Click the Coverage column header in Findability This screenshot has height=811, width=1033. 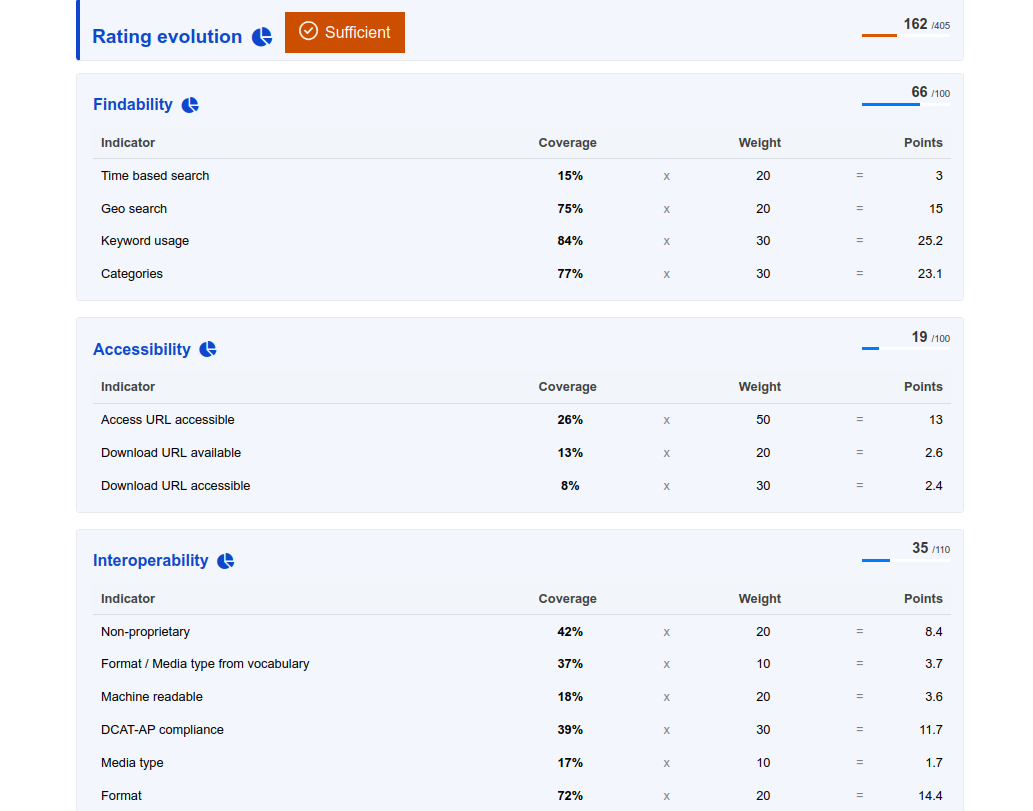pos(567,143)
